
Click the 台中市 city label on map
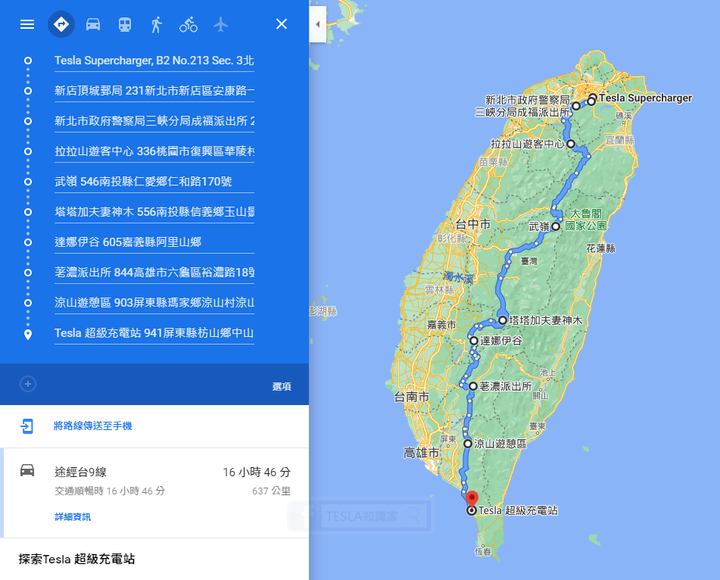point(473,225)
